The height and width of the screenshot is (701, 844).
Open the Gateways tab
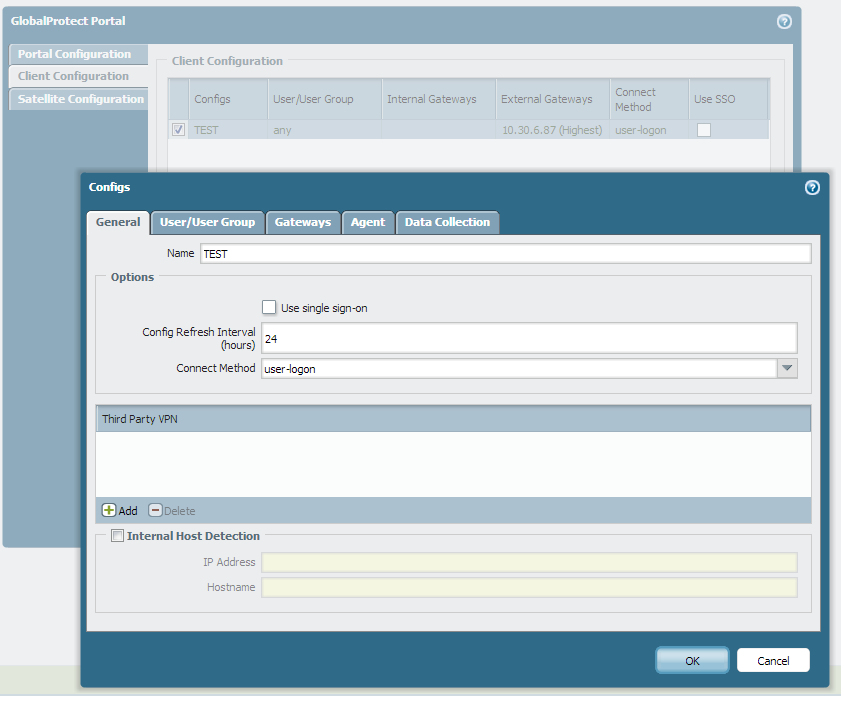pyautogui.click(x=302, y=222)
